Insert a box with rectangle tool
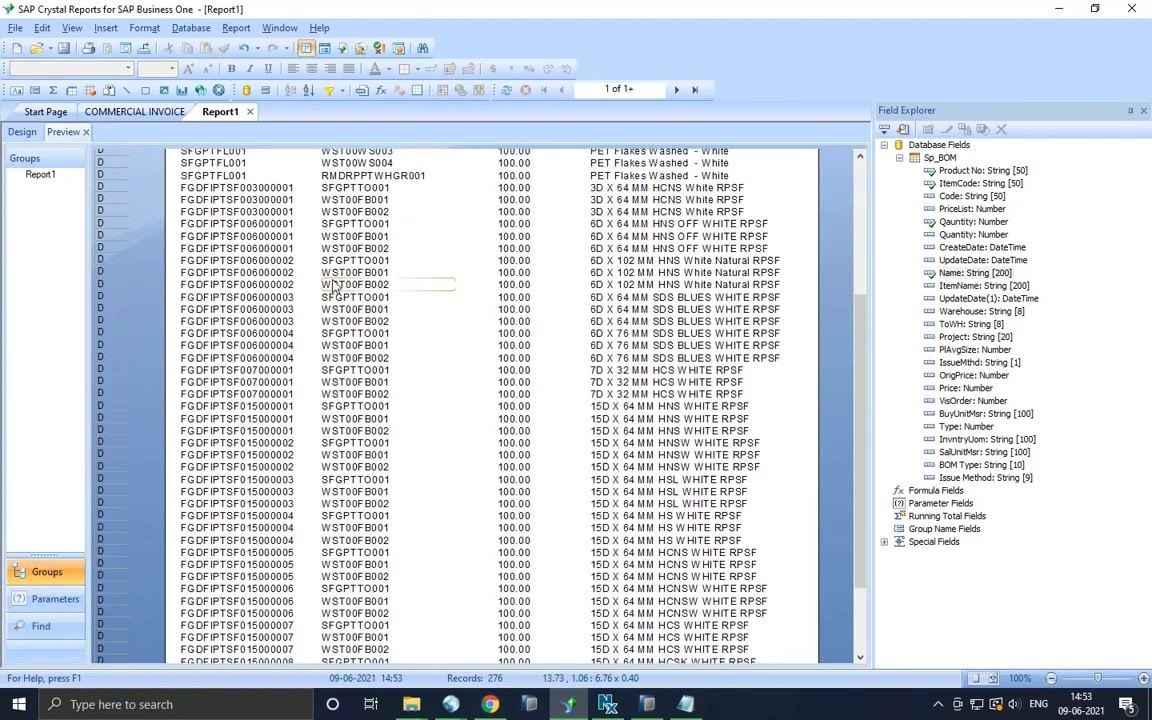Image resolution: width=1152 pixels, height=720 pixels. point(145,90)
